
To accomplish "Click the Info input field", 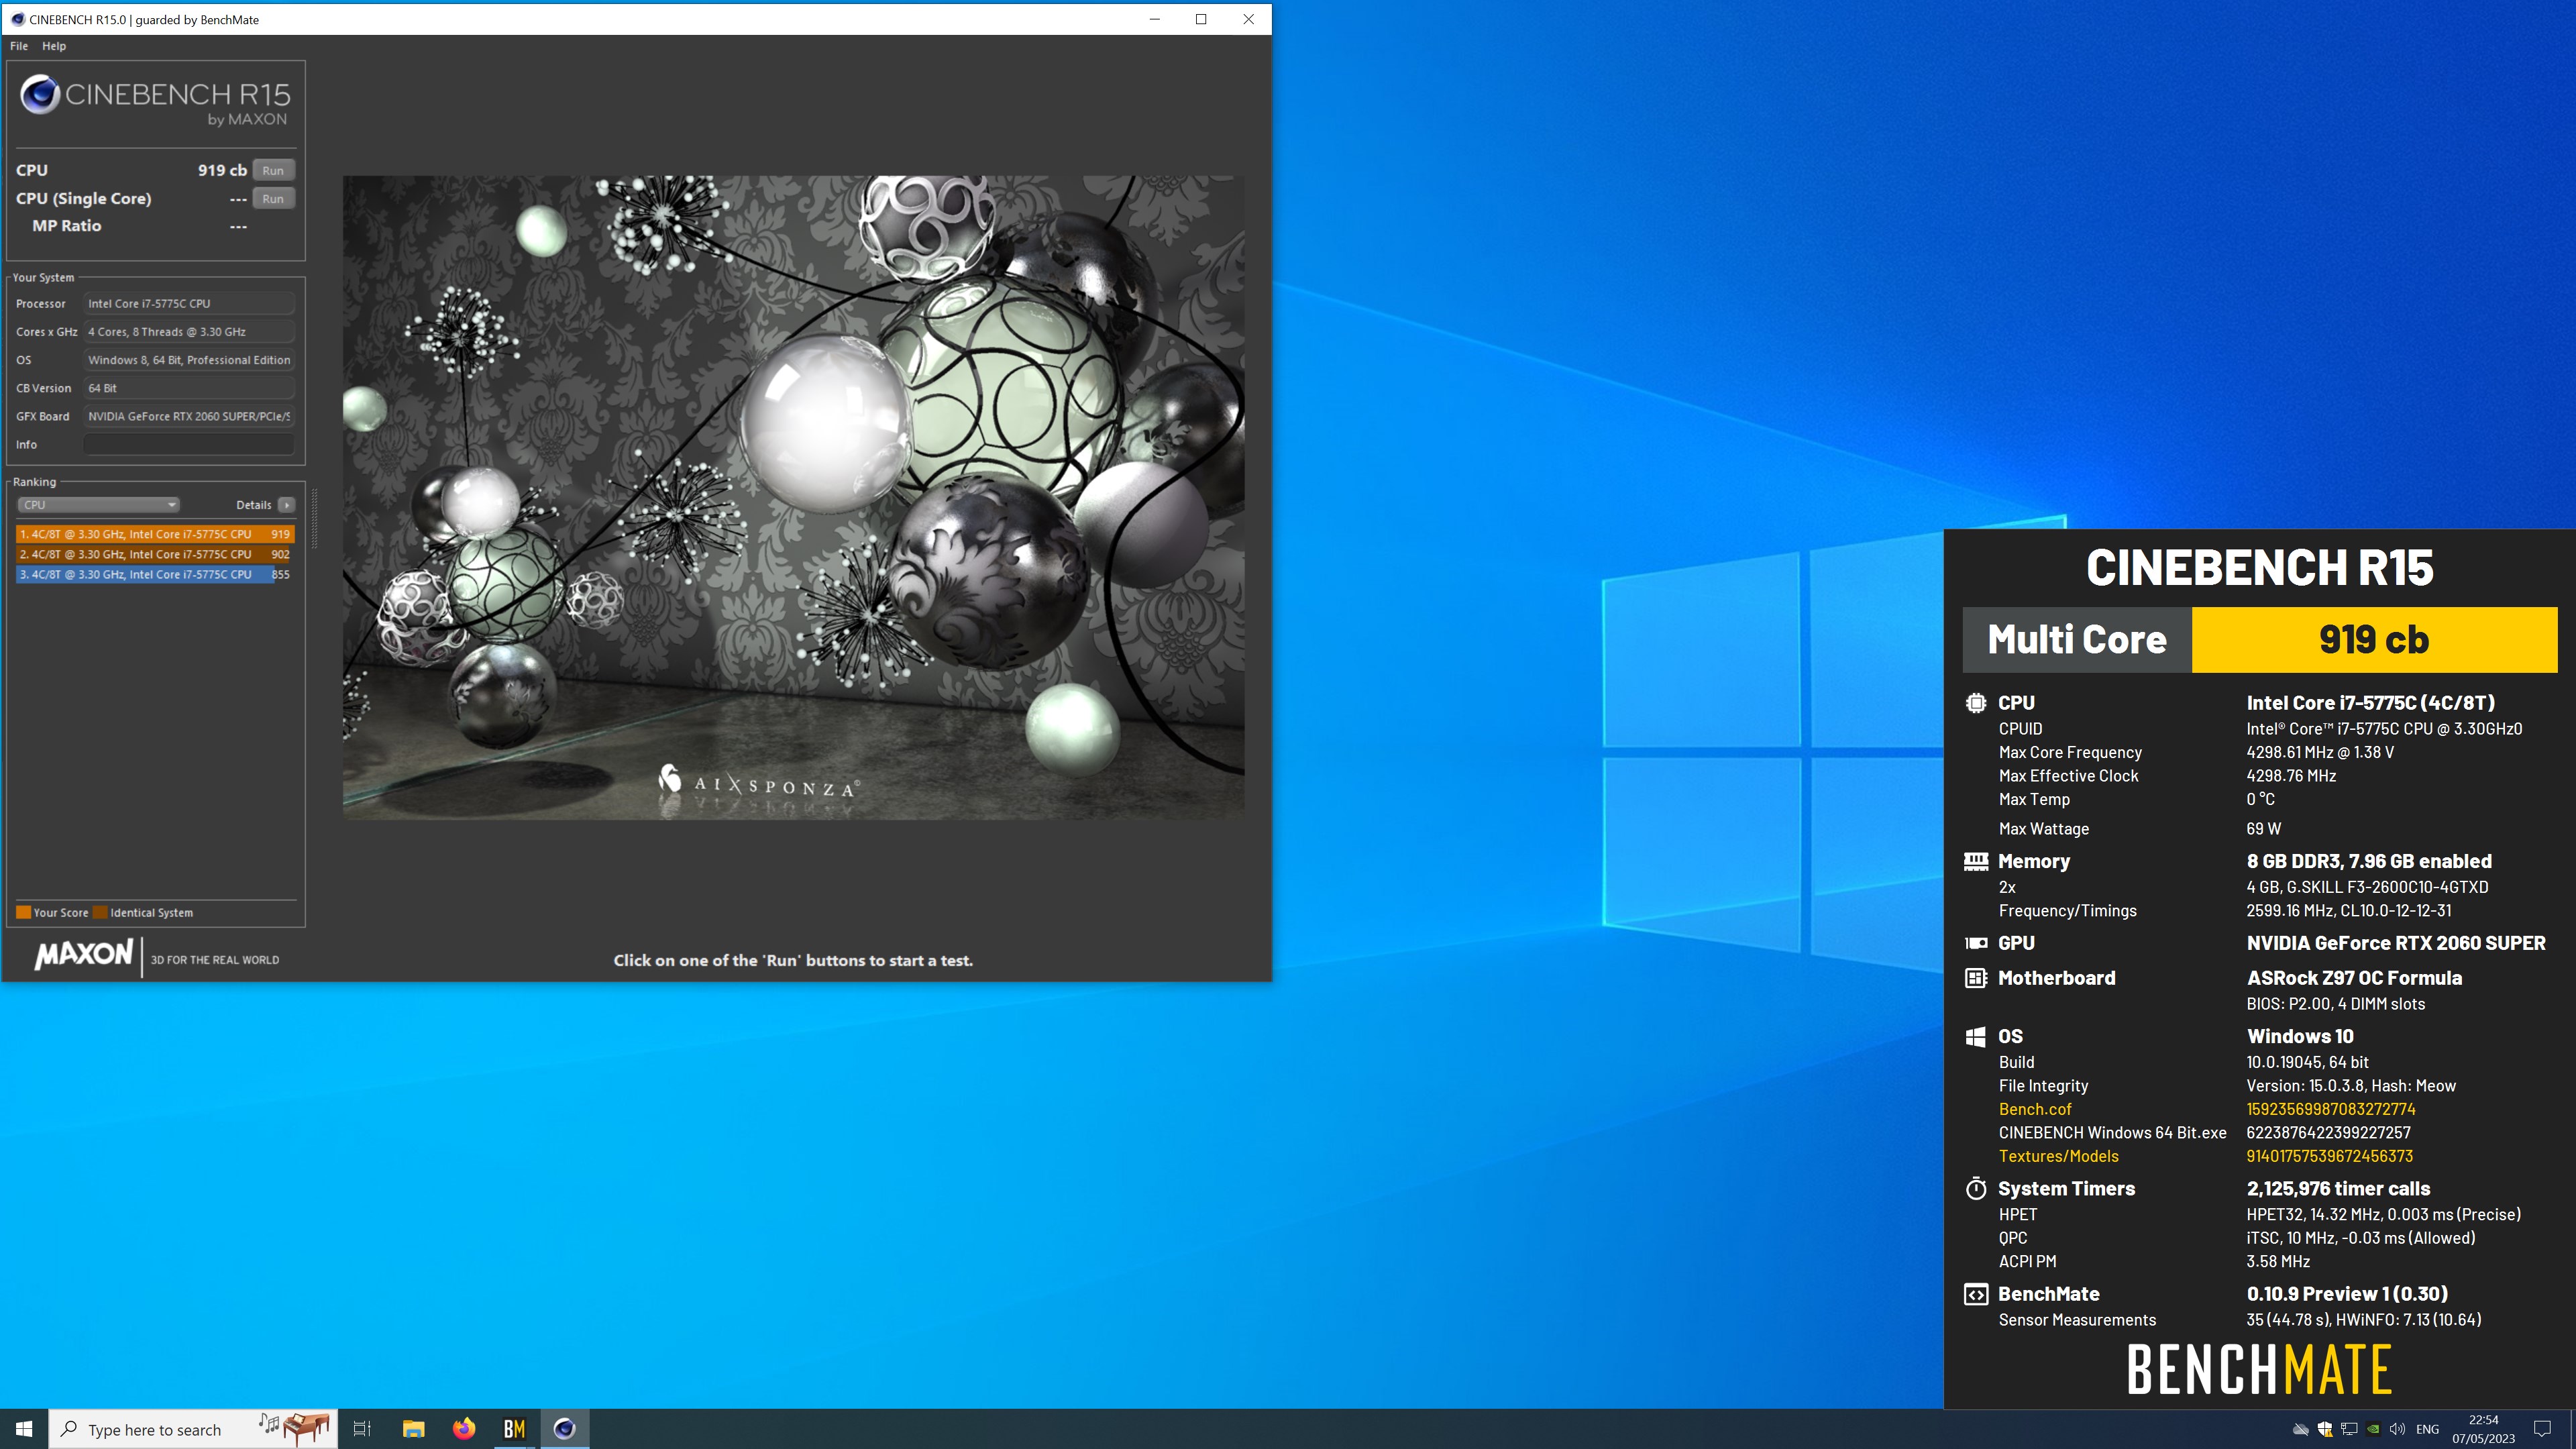I will tap(189, 444).
